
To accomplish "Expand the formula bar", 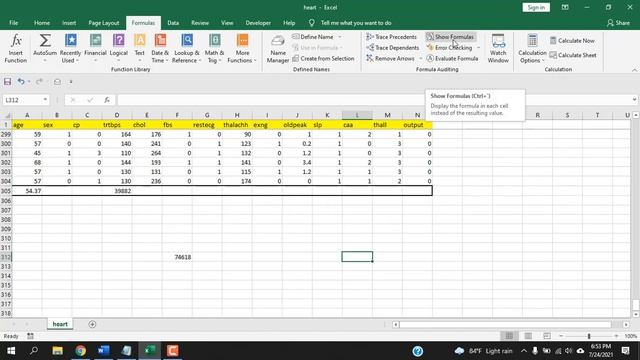I will coord(634,100).
